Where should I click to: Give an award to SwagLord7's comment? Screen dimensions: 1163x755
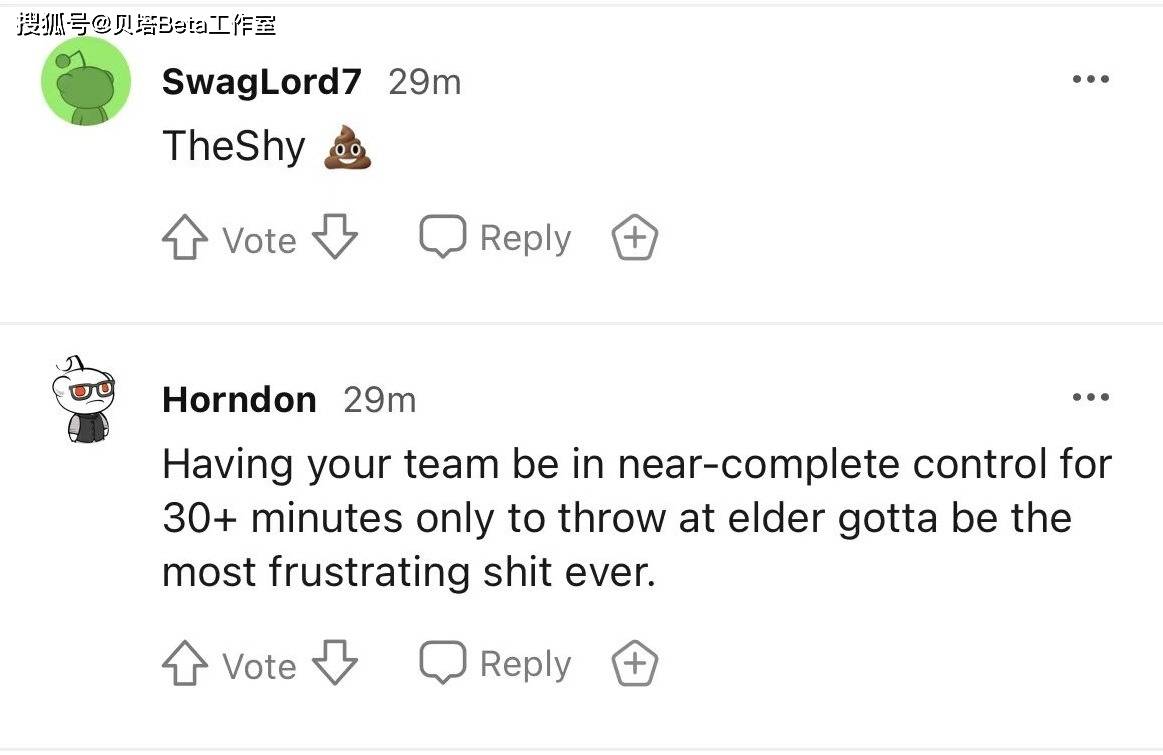point(635,237)
